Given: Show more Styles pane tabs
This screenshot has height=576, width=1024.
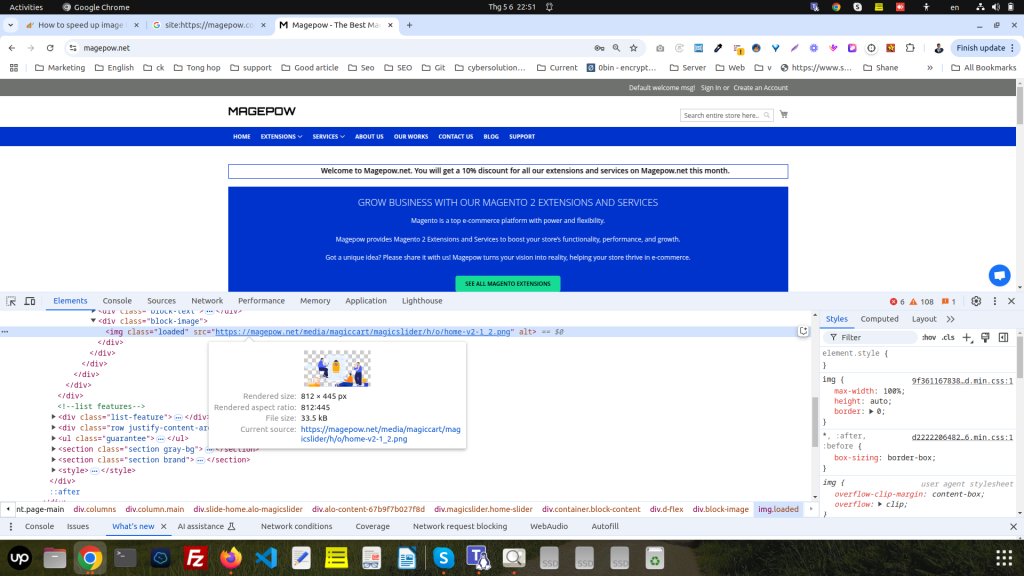Looking at the screenshot, I should [x=950, y=319].
